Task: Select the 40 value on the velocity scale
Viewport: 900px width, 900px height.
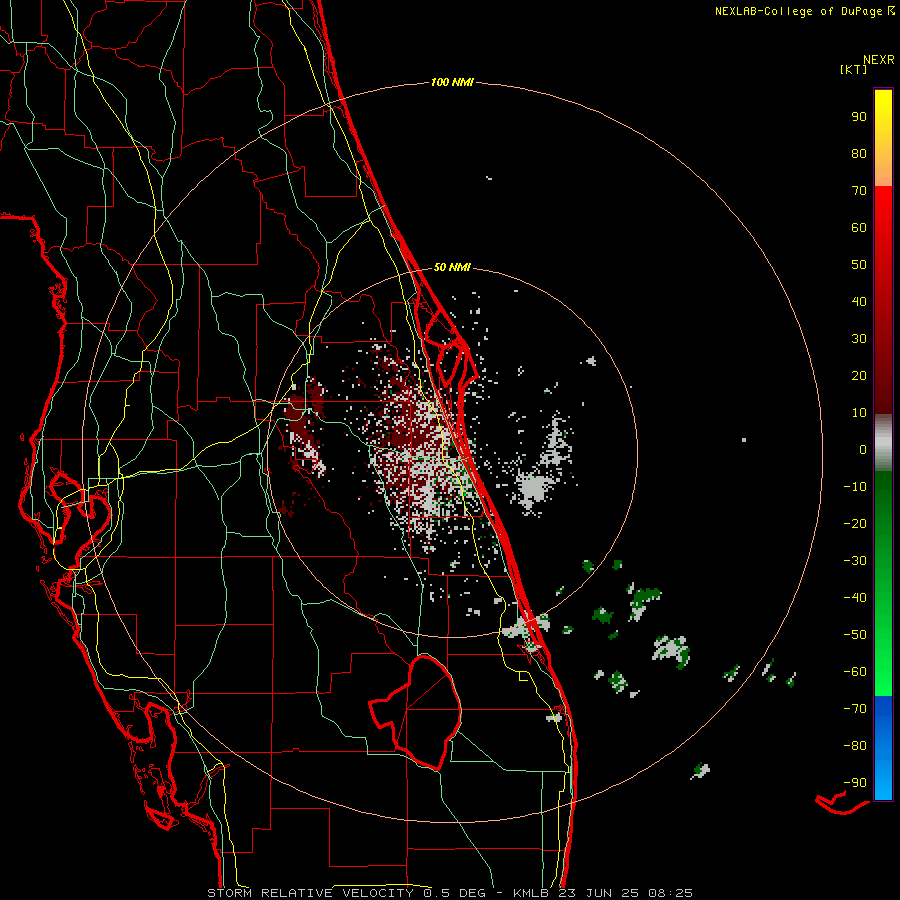Action: pyautogui.click(x=859, y=302)
